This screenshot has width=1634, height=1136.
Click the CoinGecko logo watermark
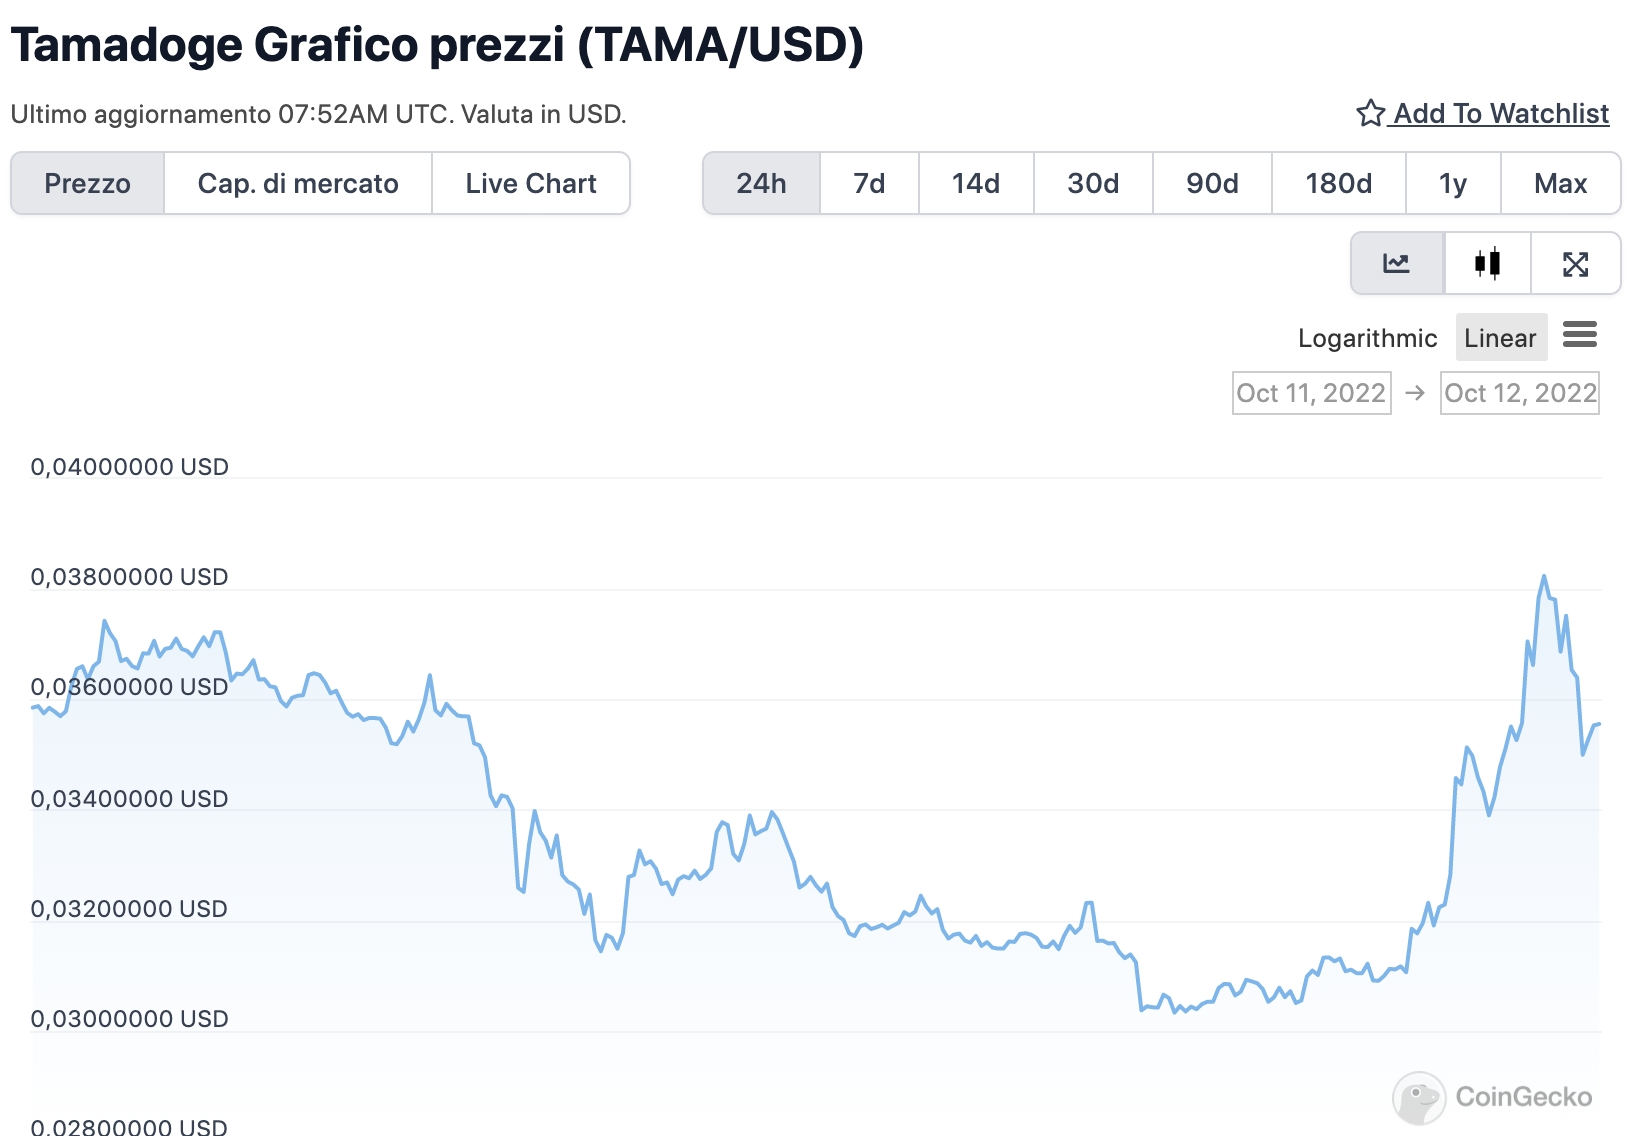pos(1492,1097)
